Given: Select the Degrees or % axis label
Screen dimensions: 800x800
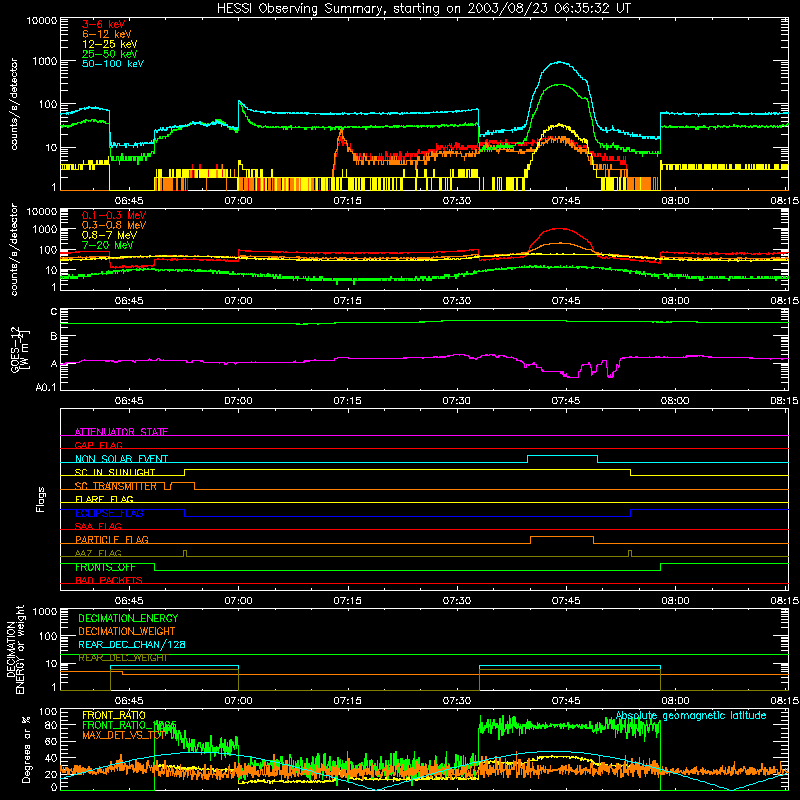Looking at the screenshot, I should (26, 749).
